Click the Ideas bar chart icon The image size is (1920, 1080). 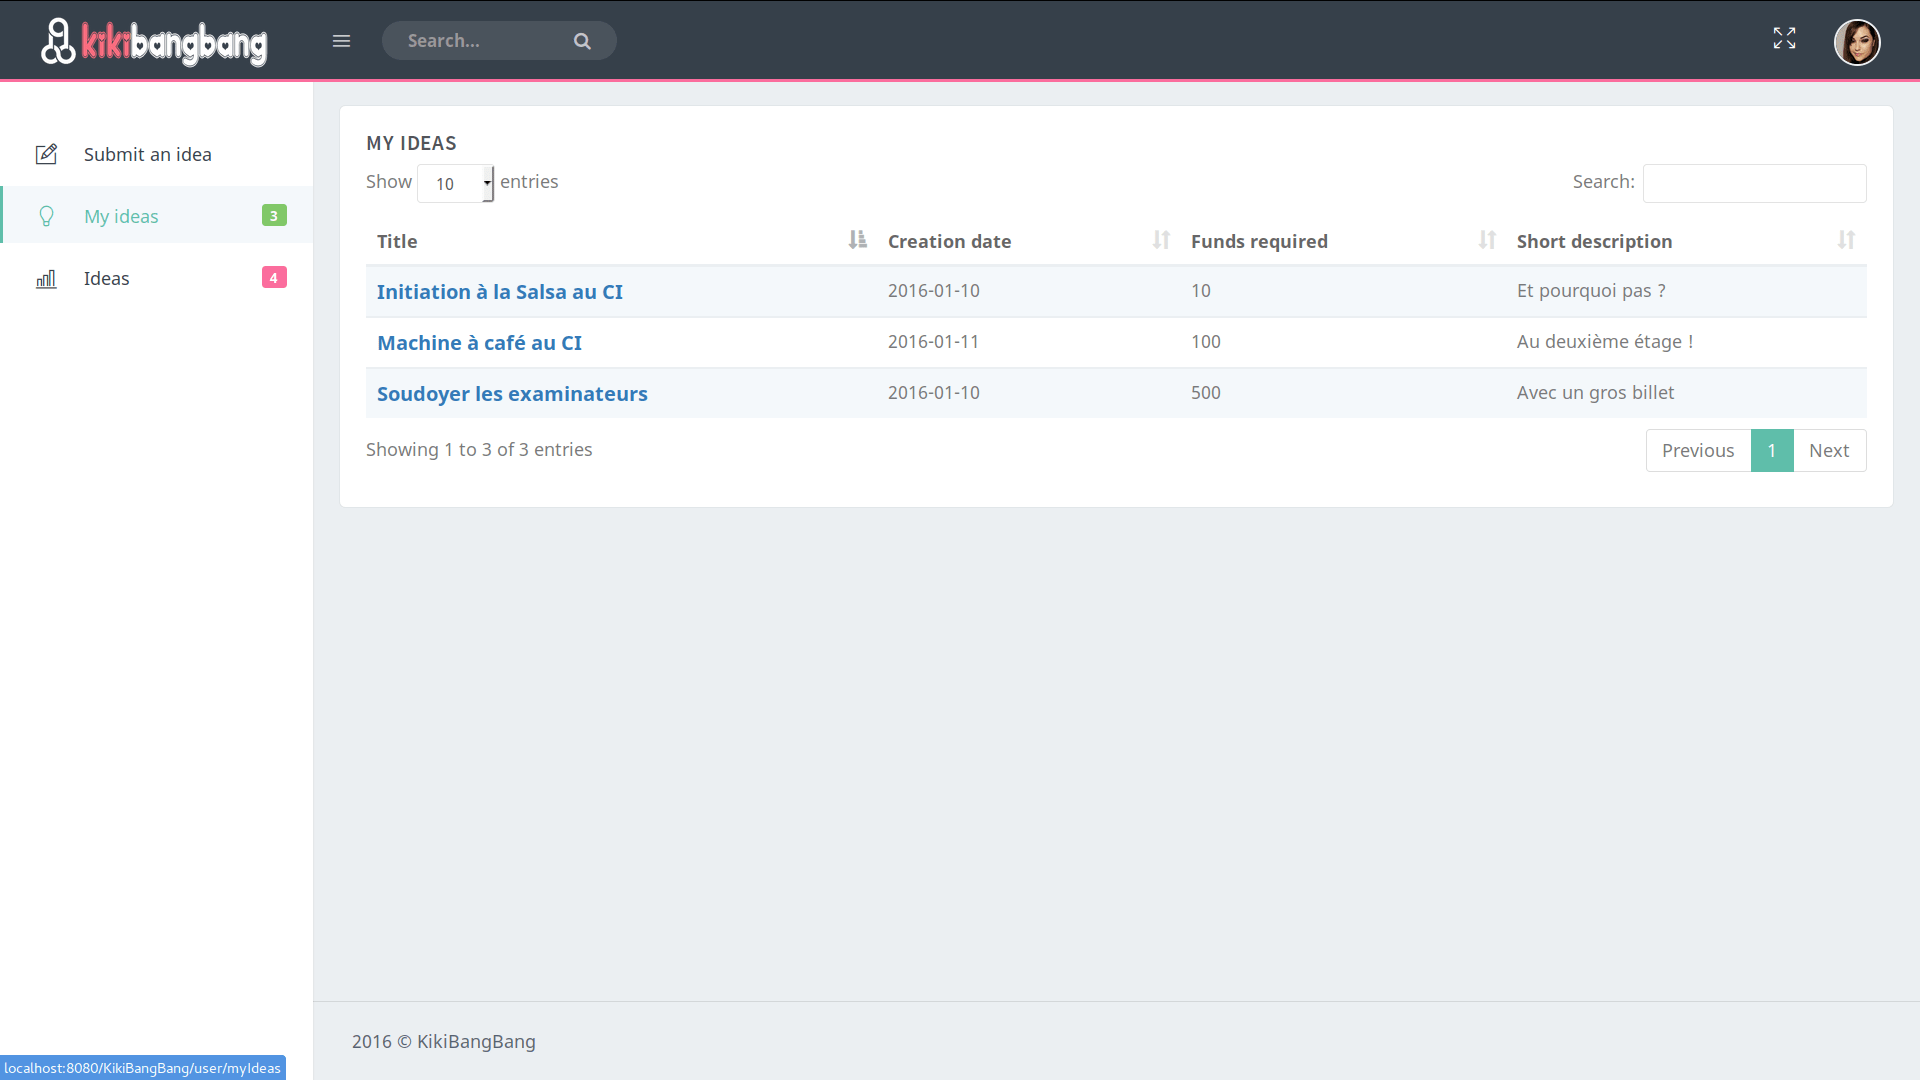point(46,279)
